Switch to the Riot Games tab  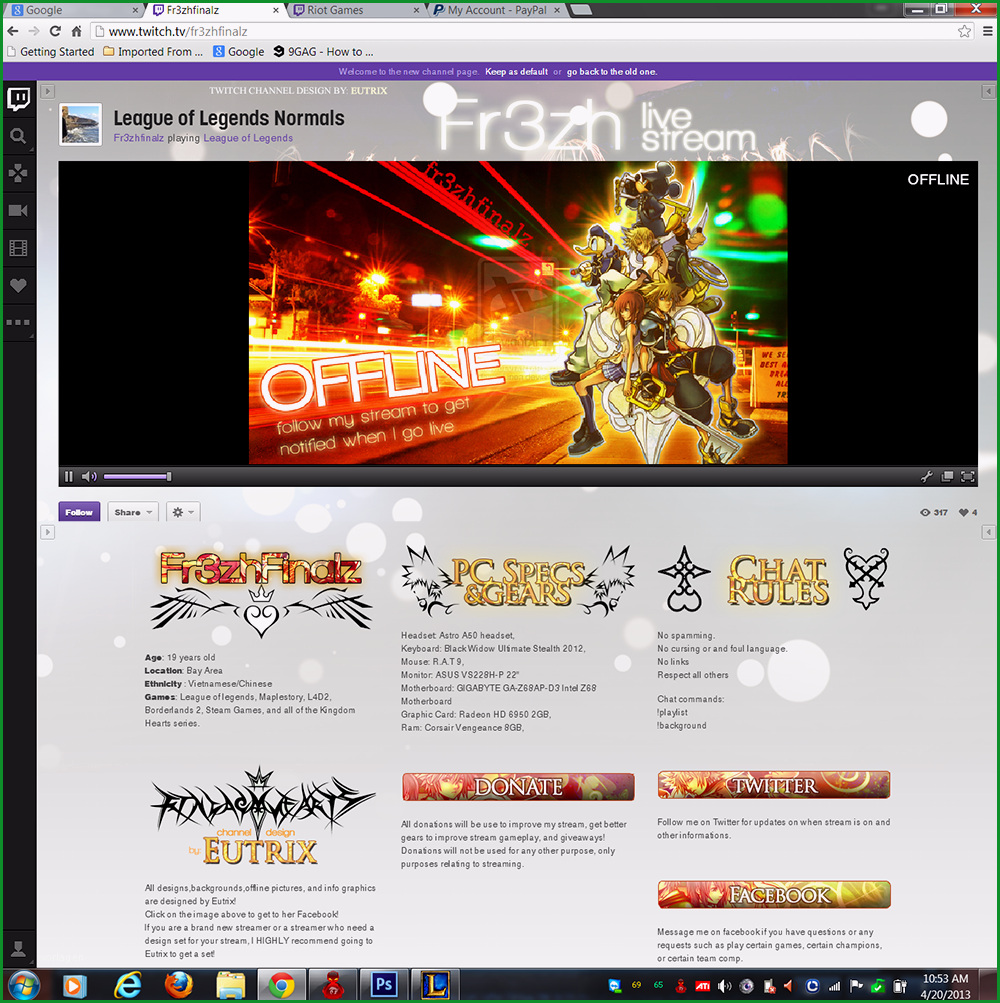click(355, 10)
